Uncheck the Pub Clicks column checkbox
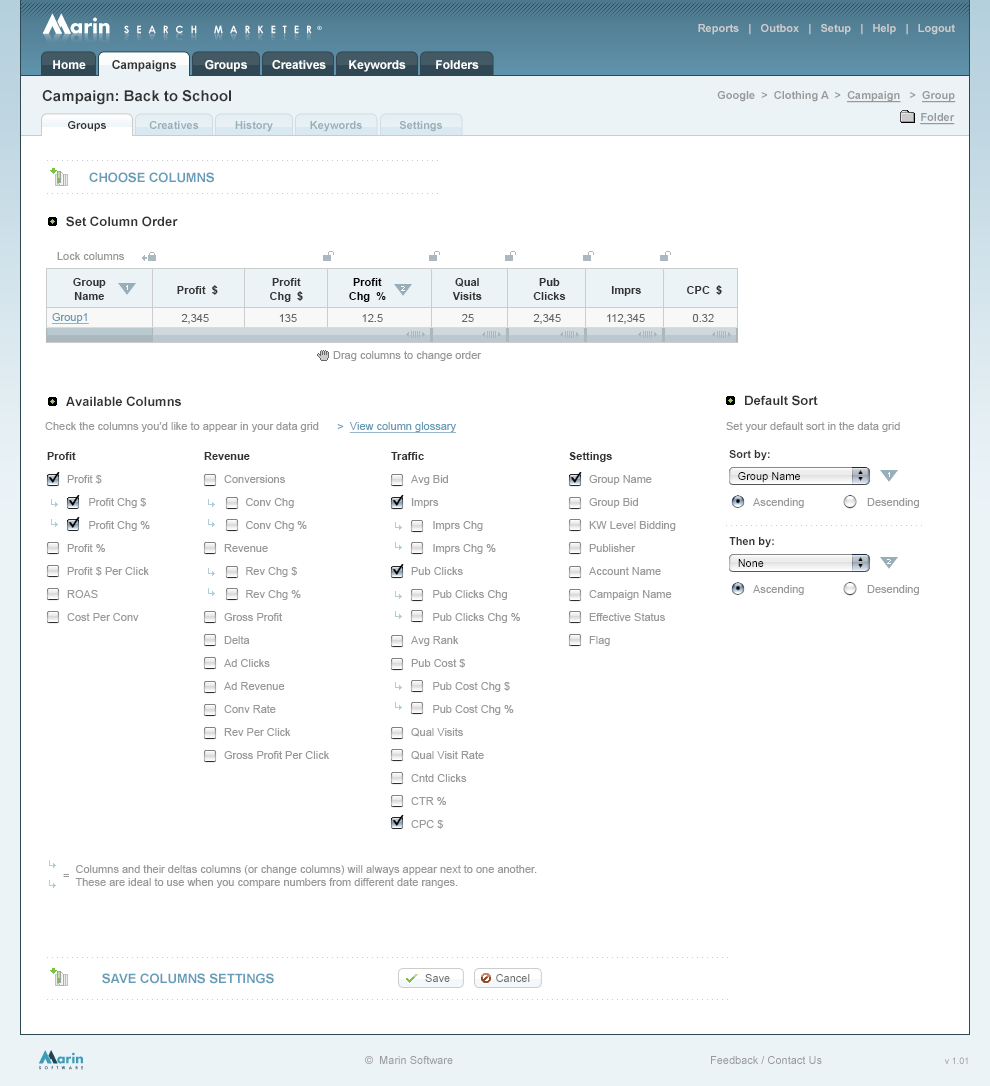This screenshot has height=1086, width=990. [x=397, y=571]
